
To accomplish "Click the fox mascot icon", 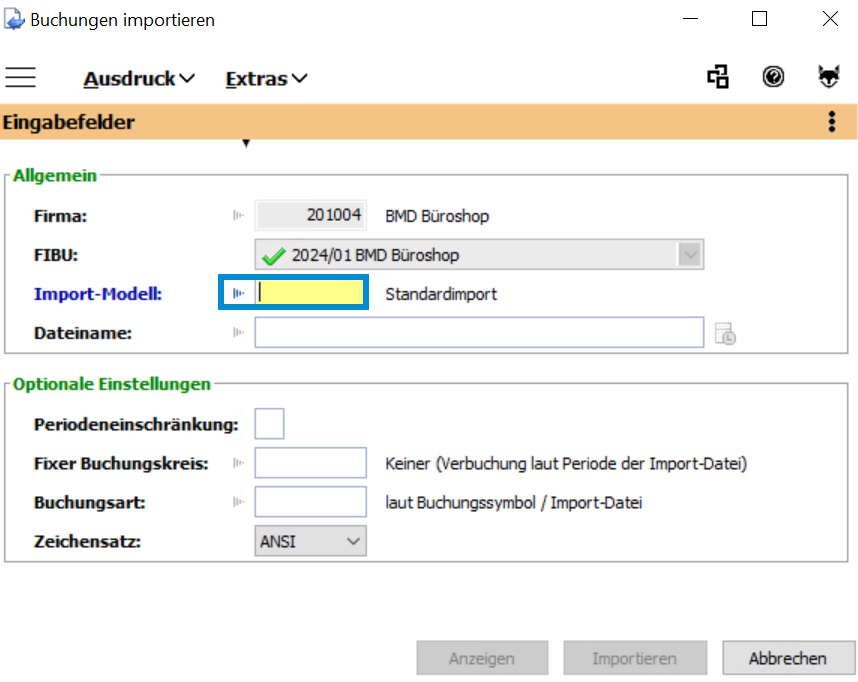I will [828, 77].
